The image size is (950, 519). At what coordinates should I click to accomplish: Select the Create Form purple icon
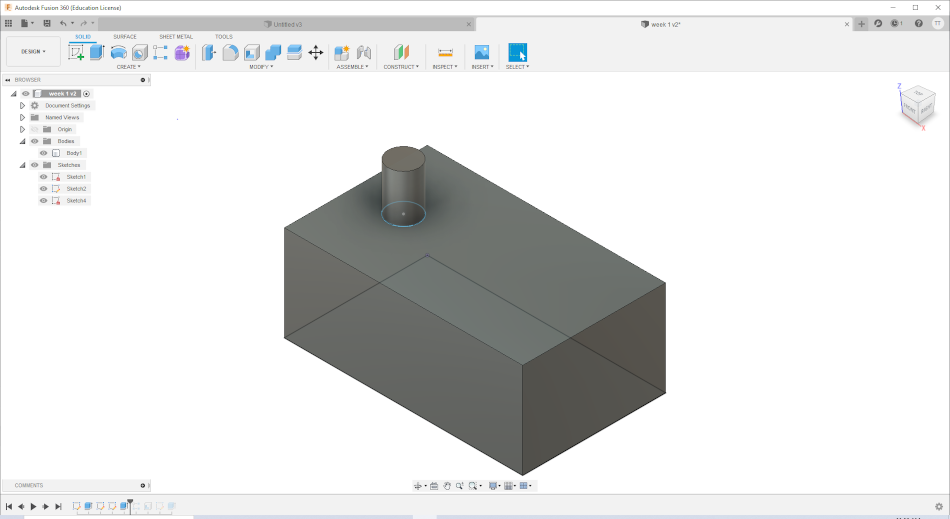point(182,53)
